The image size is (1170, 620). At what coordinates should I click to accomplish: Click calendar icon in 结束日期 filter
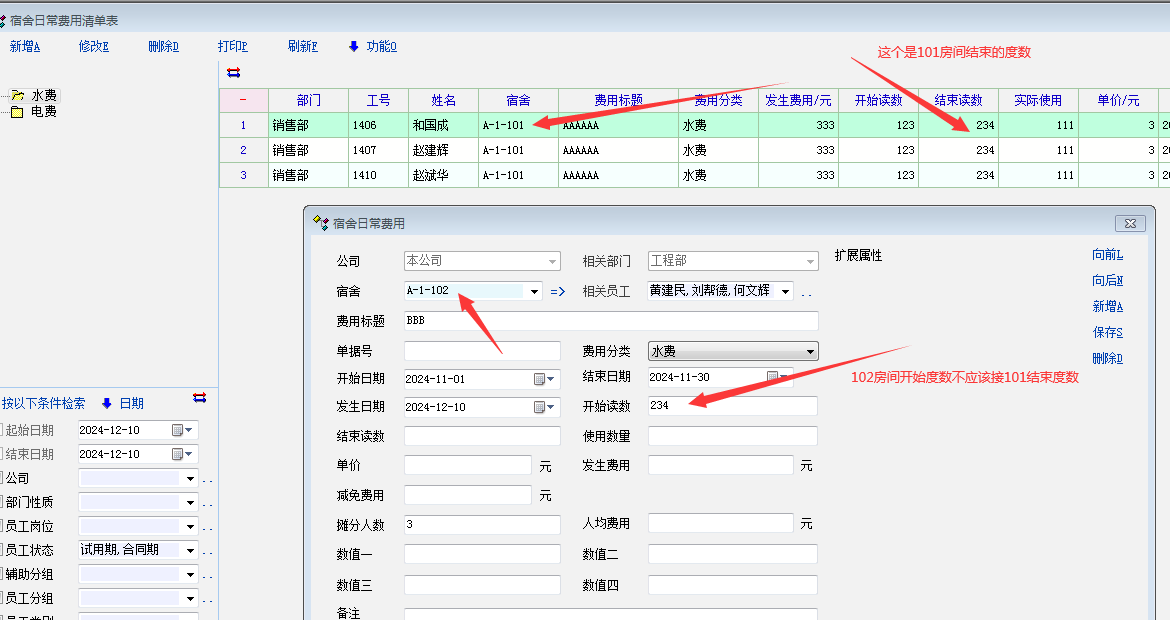pyautogui.click(x=178, y=454)
